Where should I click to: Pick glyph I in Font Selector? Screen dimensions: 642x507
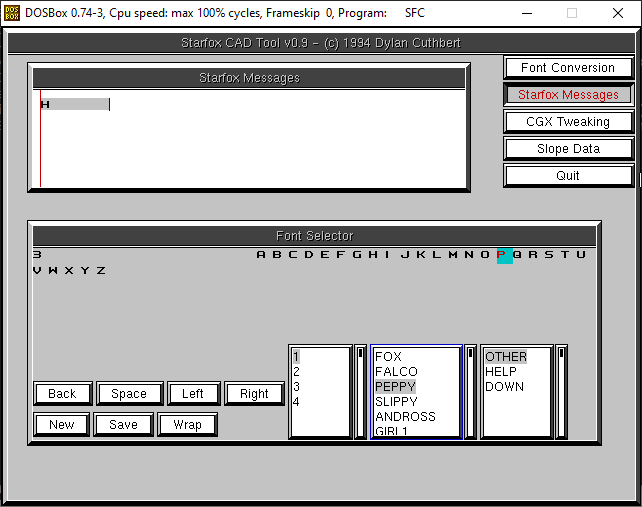(387, 255)
